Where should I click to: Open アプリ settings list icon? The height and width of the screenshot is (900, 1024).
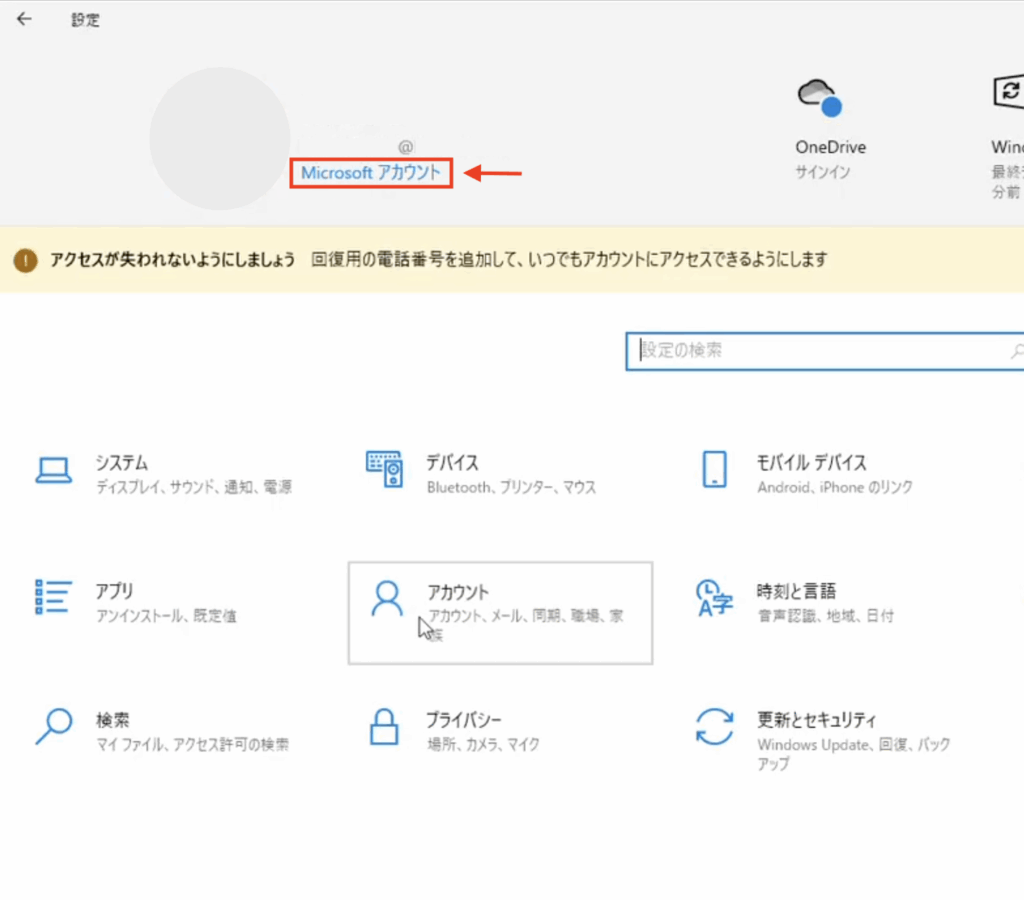tap(54, 597)
